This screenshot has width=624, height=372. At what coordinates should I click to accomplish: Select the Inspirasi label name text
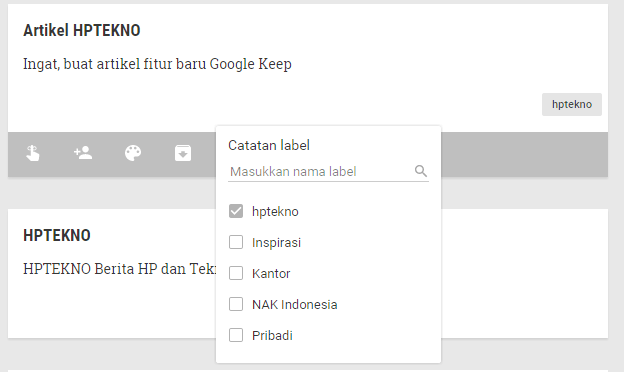click(x=276, y=243)
